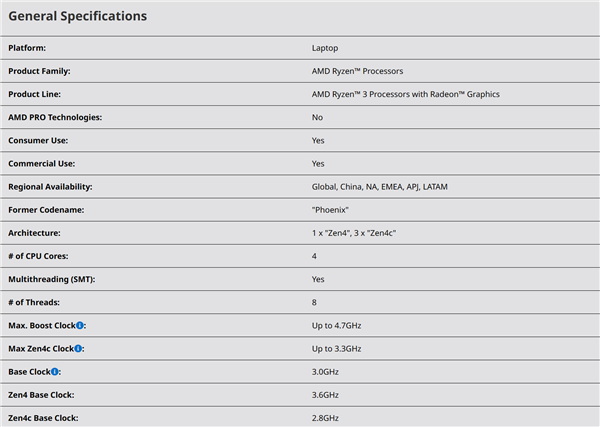Select the Product Line value text
The height and width of the screenshot is (427, 600).
[406, 94]
